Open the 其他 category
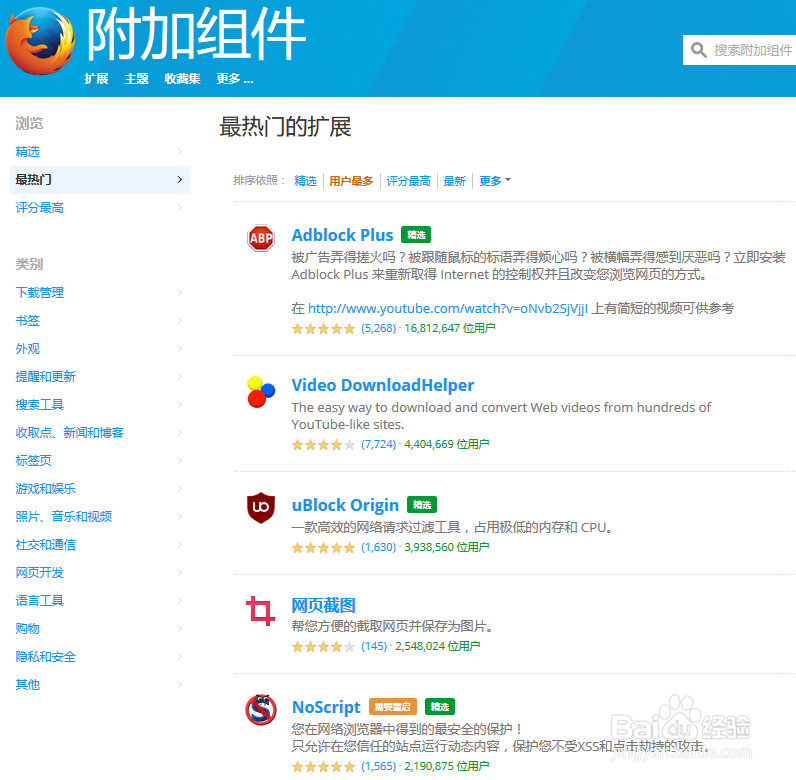The width and height of the screenshot is (796, 780). 27,685
